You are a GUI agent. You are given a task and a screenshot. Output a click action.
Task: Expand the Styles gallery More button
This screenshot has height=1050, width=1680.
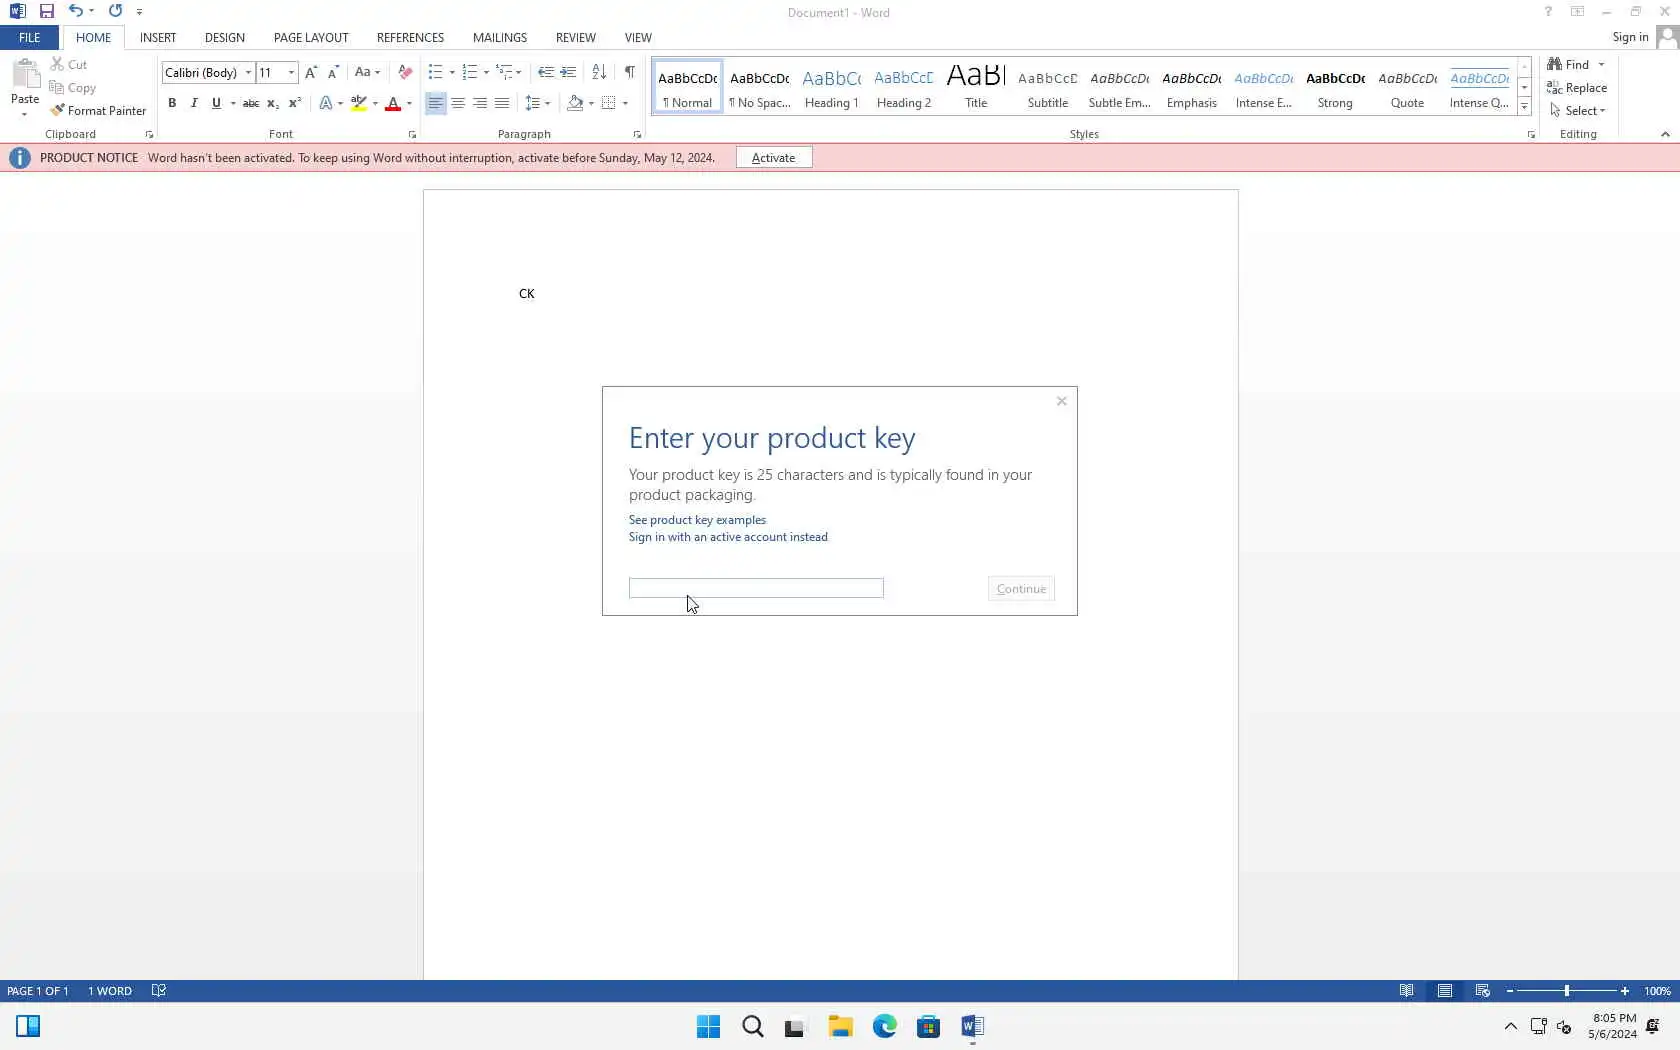(1524, 107)
